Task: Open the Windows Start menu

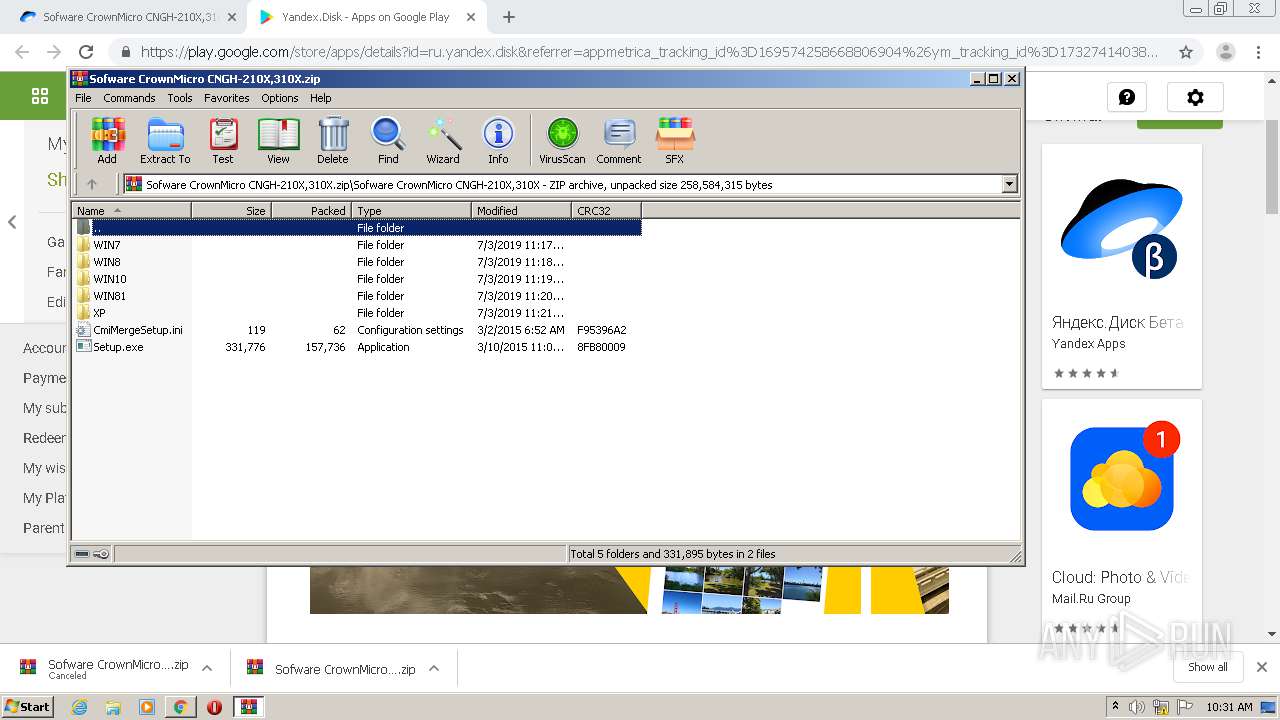Action: [x=28, y=706]
